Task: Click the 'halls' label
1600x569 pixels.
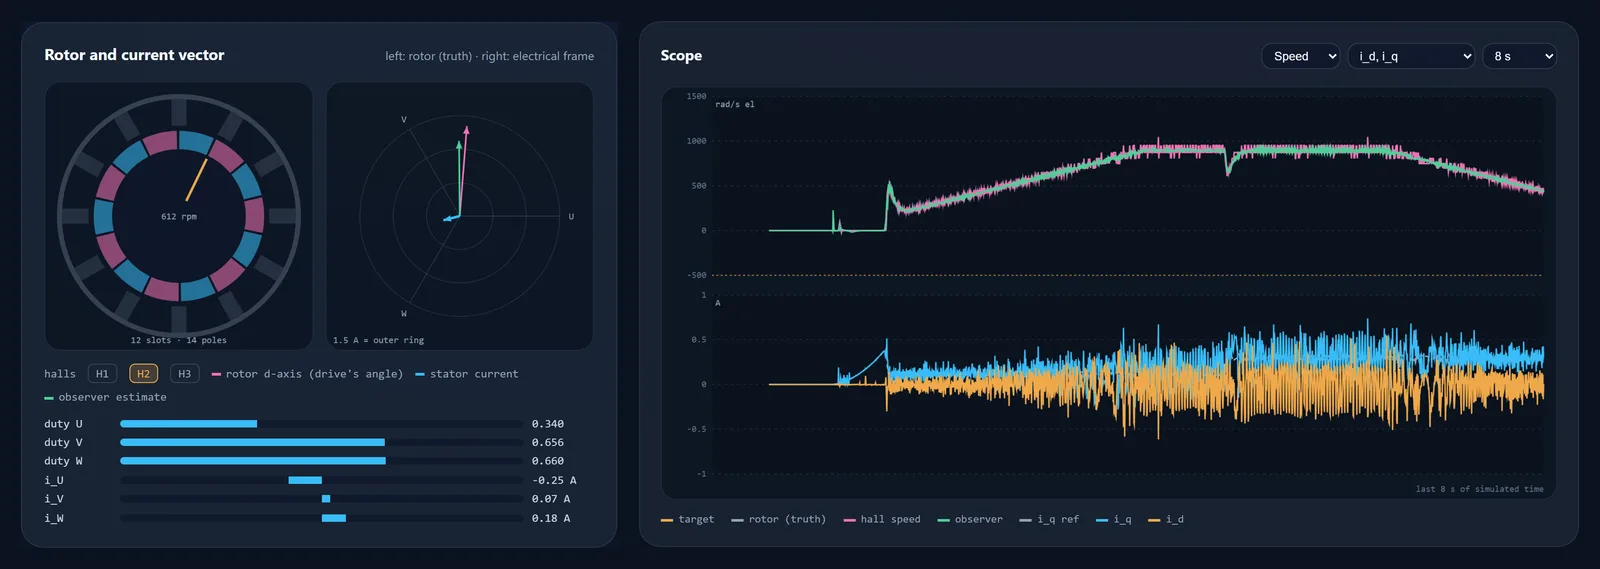Action: [x=60, y=374]
